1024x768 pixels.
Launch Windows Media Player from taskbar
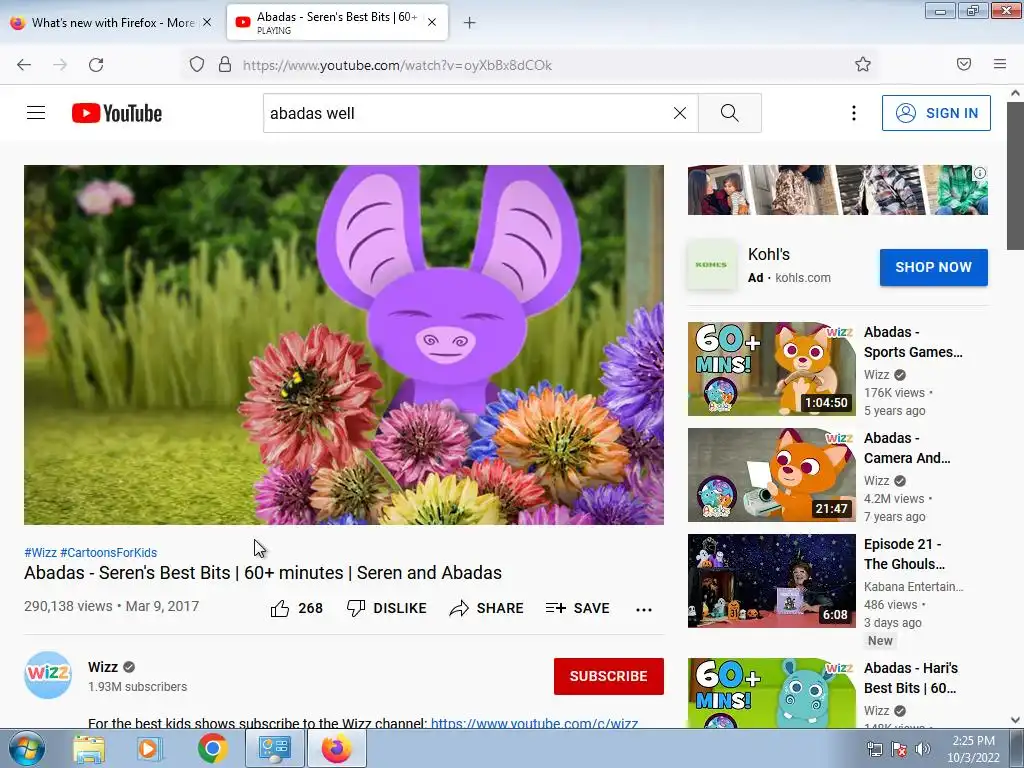(x=149, y=748)
